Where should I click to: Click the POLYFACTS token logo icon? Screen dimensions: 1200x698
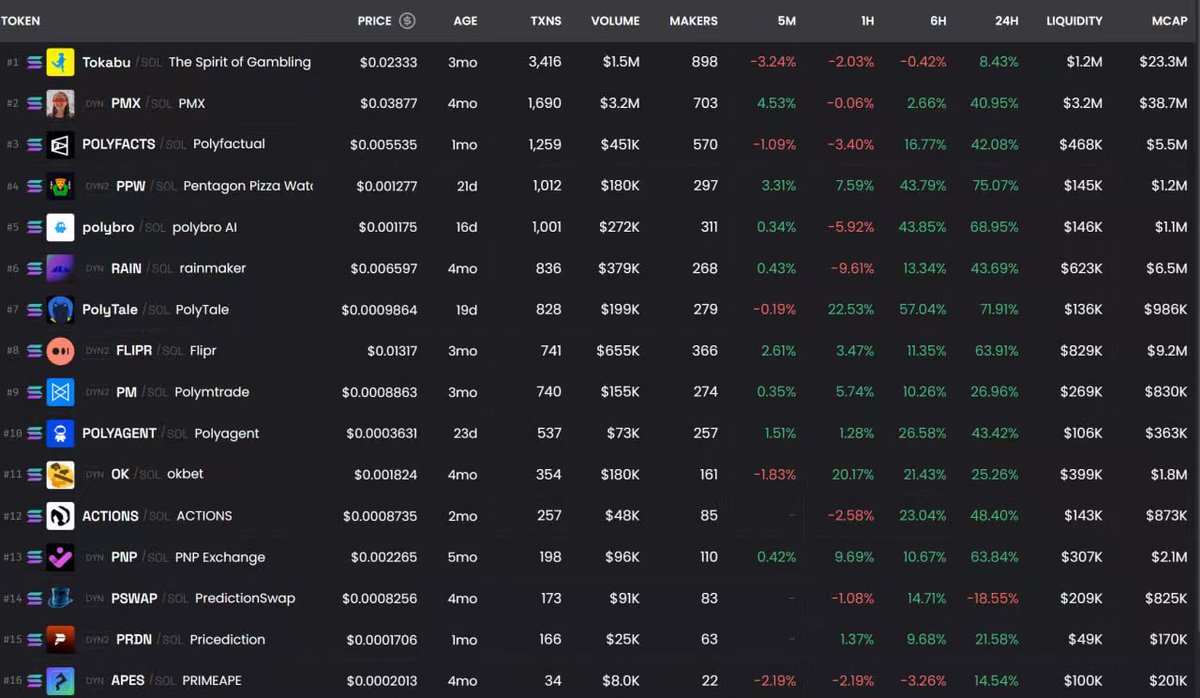point(61,145)
